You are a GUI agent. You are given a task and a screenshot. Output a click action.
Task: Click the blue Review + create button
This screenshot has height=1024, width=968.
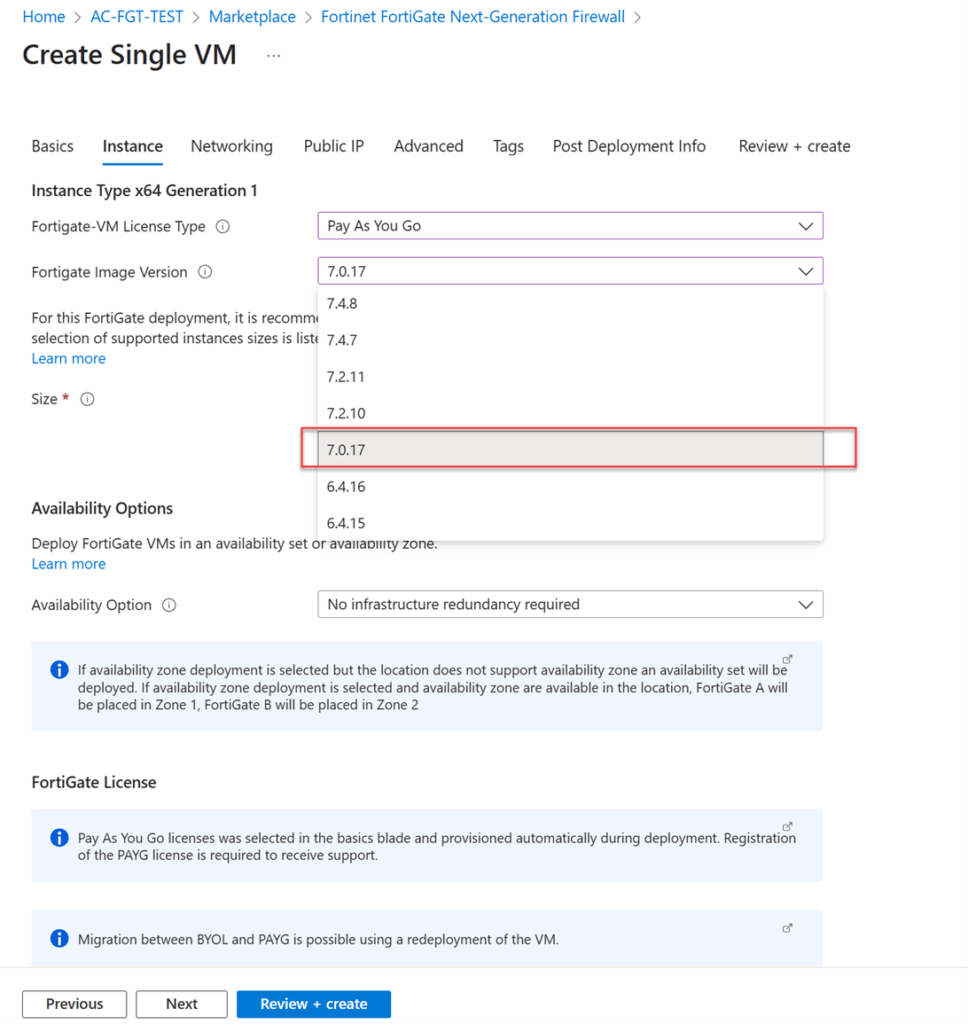pyautogui.click(x=313, y=1004)
